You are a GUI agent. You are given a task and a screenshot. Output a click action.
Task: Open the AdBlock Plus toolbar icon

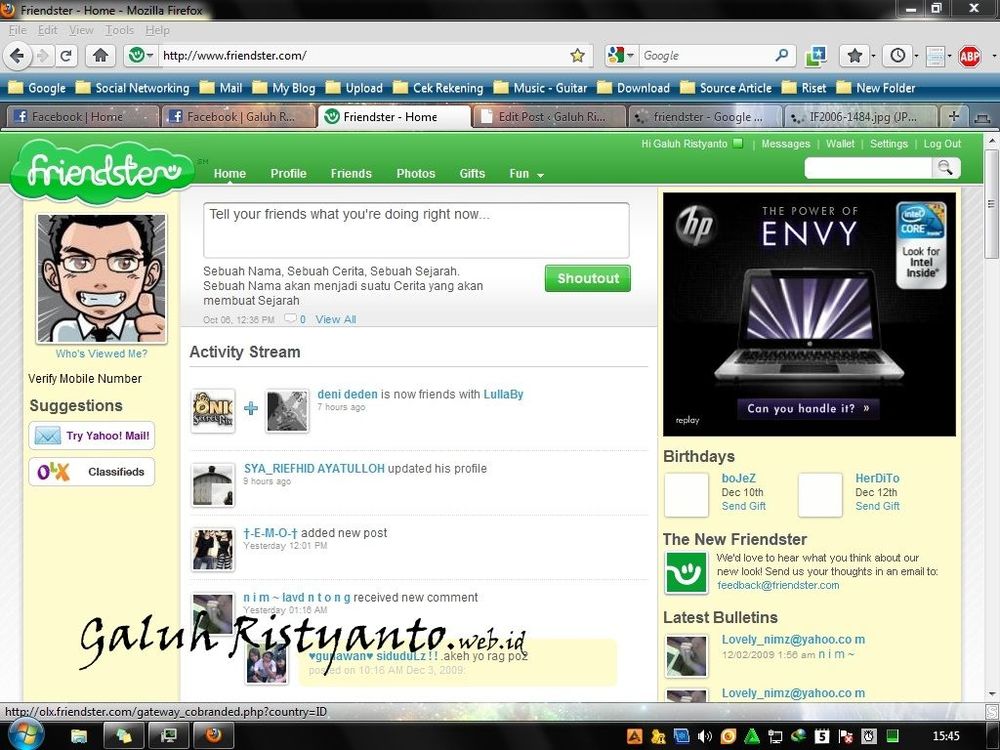pyautogui.click(x=968, y=56)
